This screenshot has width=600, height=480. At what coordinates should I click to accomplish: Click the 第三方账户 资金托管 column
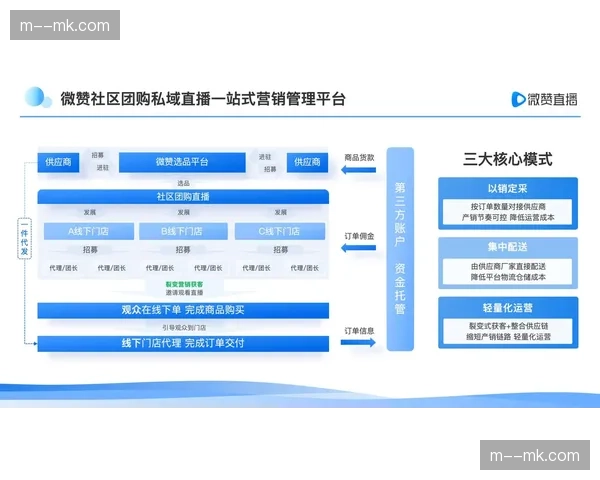(400, 249)
